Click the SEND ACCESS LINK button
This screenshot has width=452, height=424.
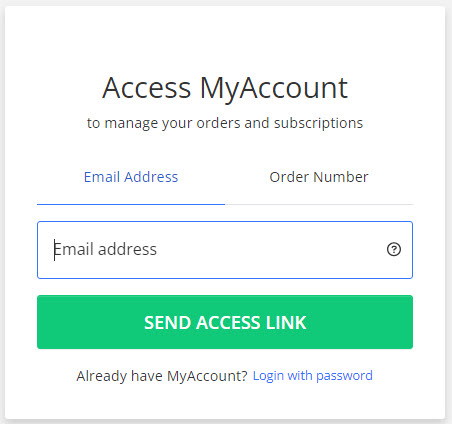click(225, 322)
